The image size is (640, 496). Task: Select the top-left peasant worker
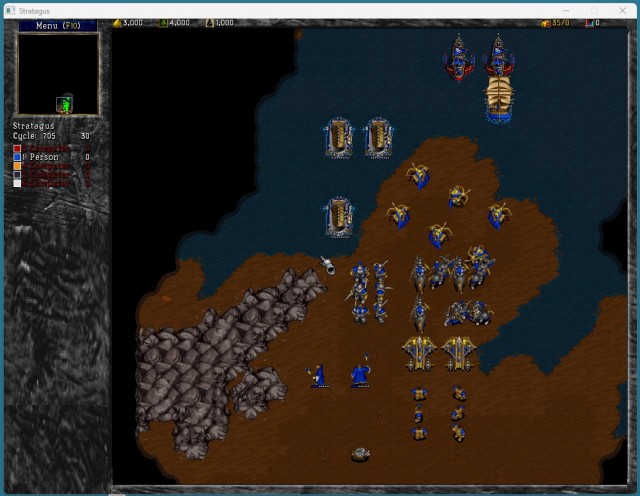click(x=419, y=394)
